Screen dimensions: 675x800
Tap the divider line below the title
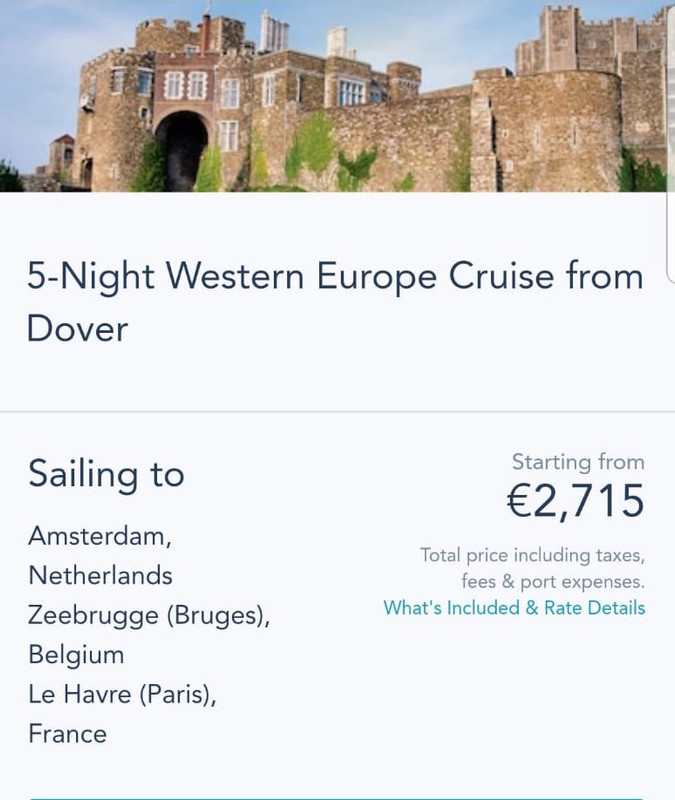pos(337,411)
